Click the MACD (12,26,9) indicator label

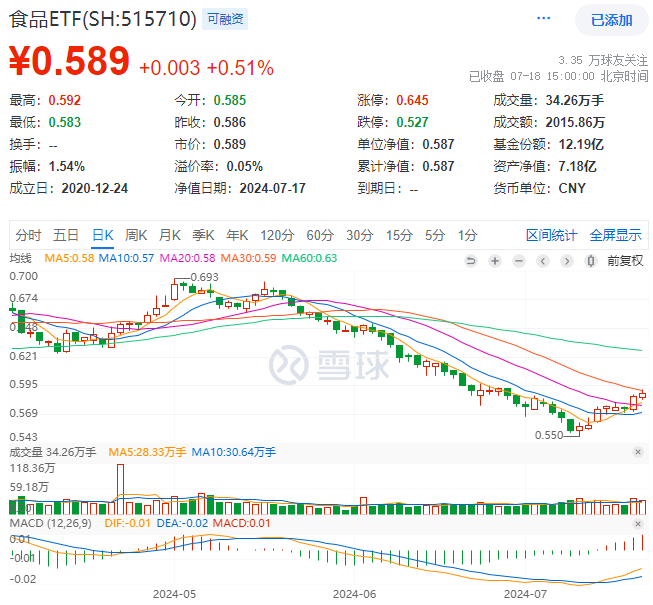coord(50,523)
